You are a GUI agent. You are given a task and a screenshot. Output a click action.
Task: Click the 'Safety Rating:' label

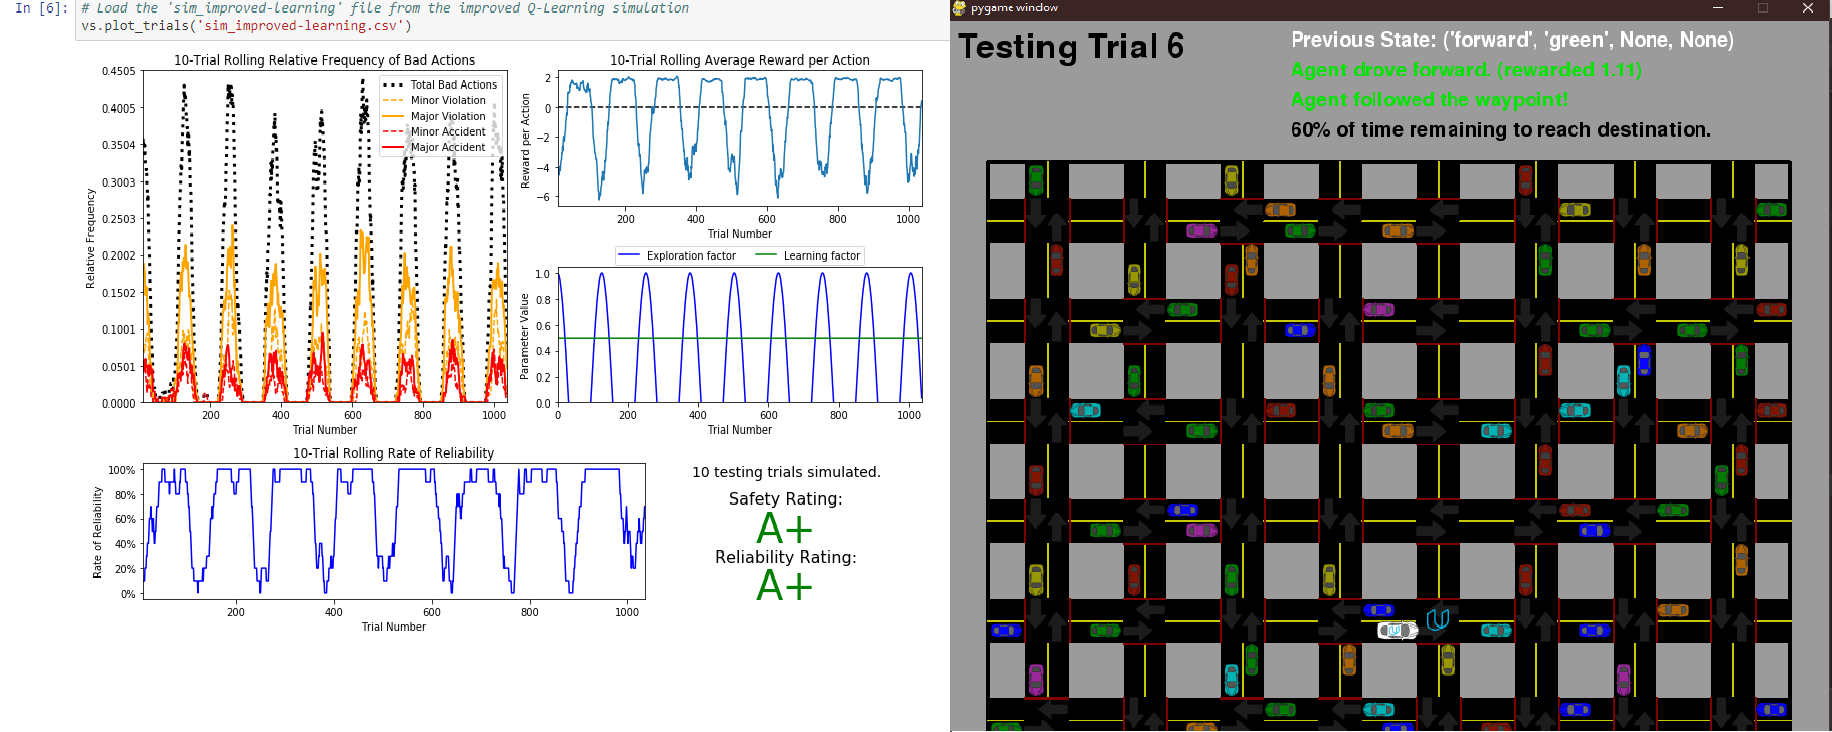[785, 499]
